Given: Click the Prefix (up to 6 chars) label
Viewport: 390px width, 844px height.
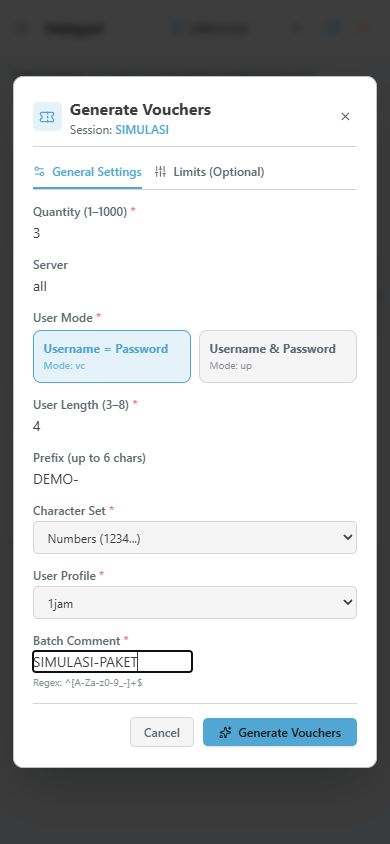Looking at the screenshot, I should pyautogui.click(x=89, y=458).
